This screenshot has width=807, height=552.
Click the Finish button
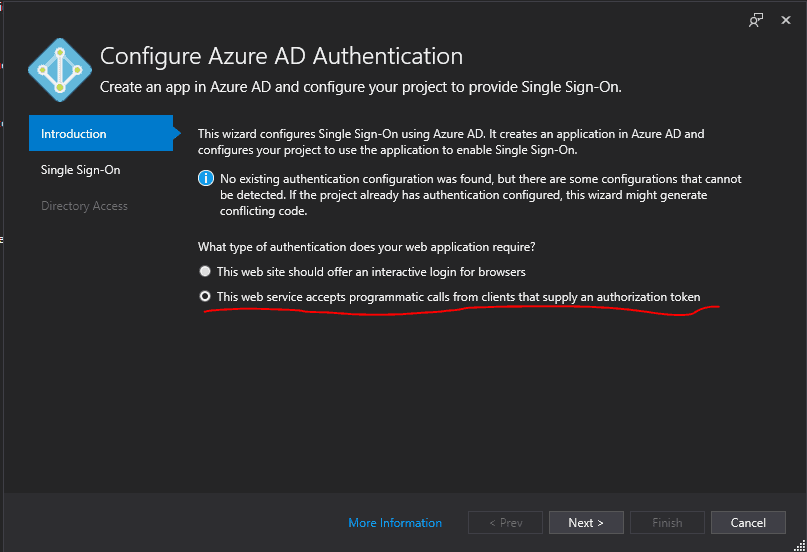coord(667,523)
